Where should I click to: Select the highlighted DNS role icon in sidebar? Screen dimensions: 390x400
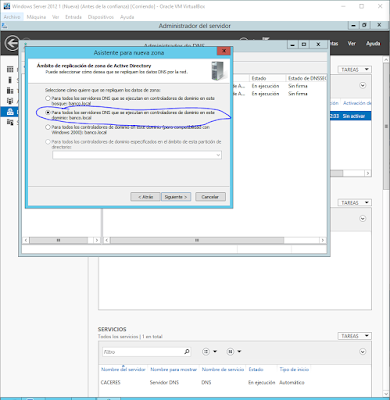point(10,112)
